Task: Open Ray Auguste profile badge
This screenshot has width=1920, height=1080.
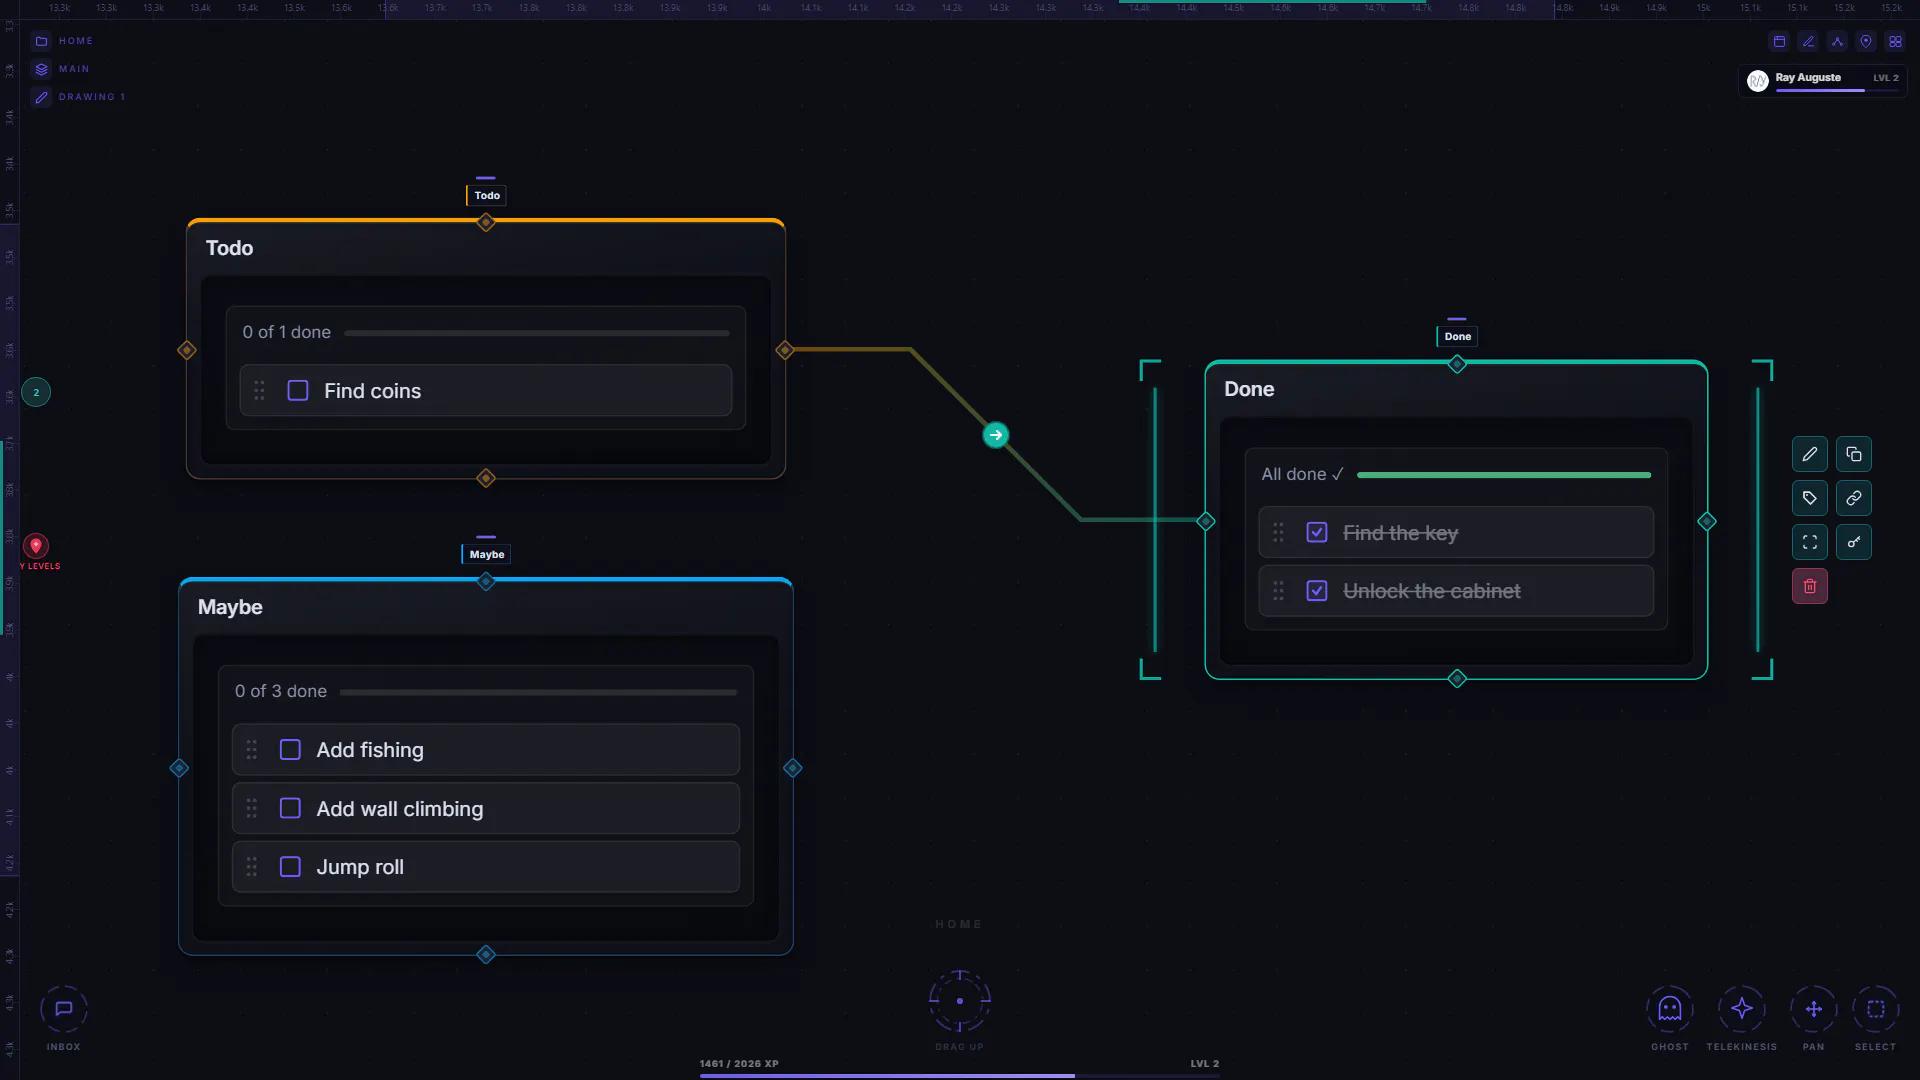Action: pos(1822,80)
